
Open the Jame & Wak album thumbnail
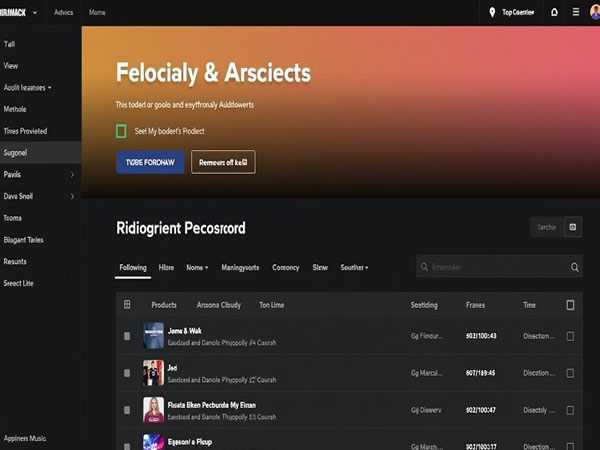(153, 335)
